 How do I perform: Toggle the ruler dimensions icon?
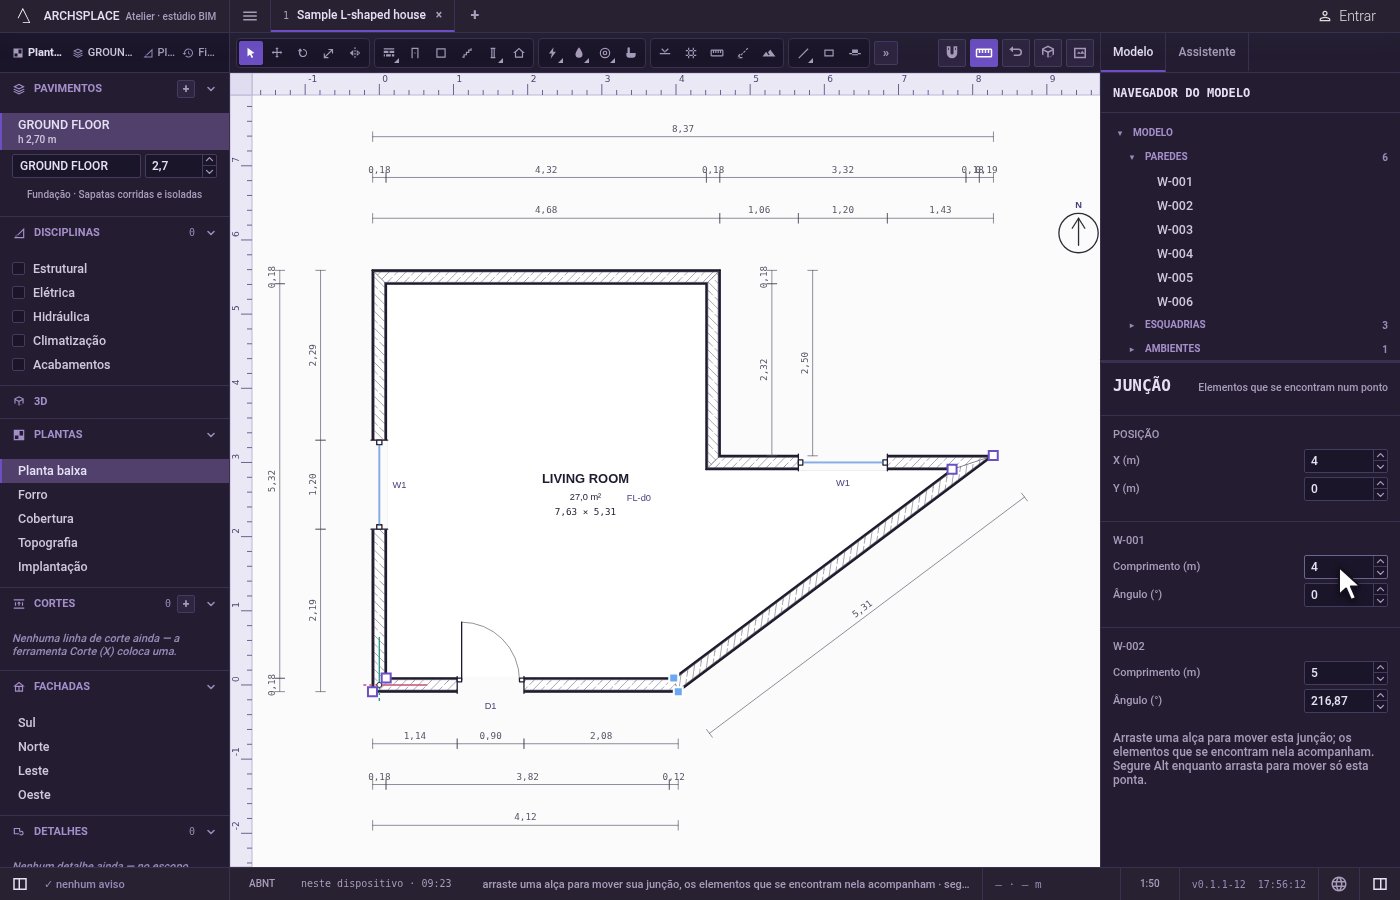pyautogui.click(x=984, y=52)
